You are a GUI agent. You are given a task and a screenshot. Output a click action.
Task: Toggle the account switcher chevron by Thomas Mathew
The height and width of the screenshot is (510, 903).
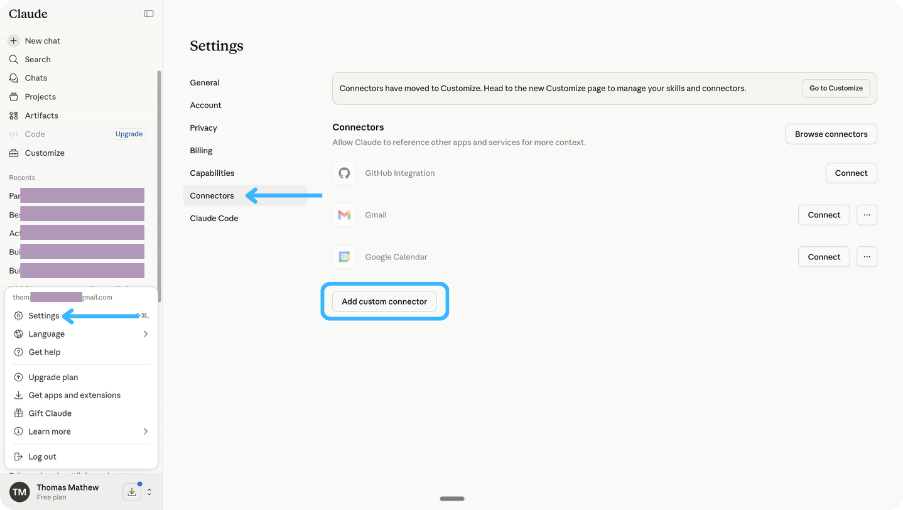point(149,491)
